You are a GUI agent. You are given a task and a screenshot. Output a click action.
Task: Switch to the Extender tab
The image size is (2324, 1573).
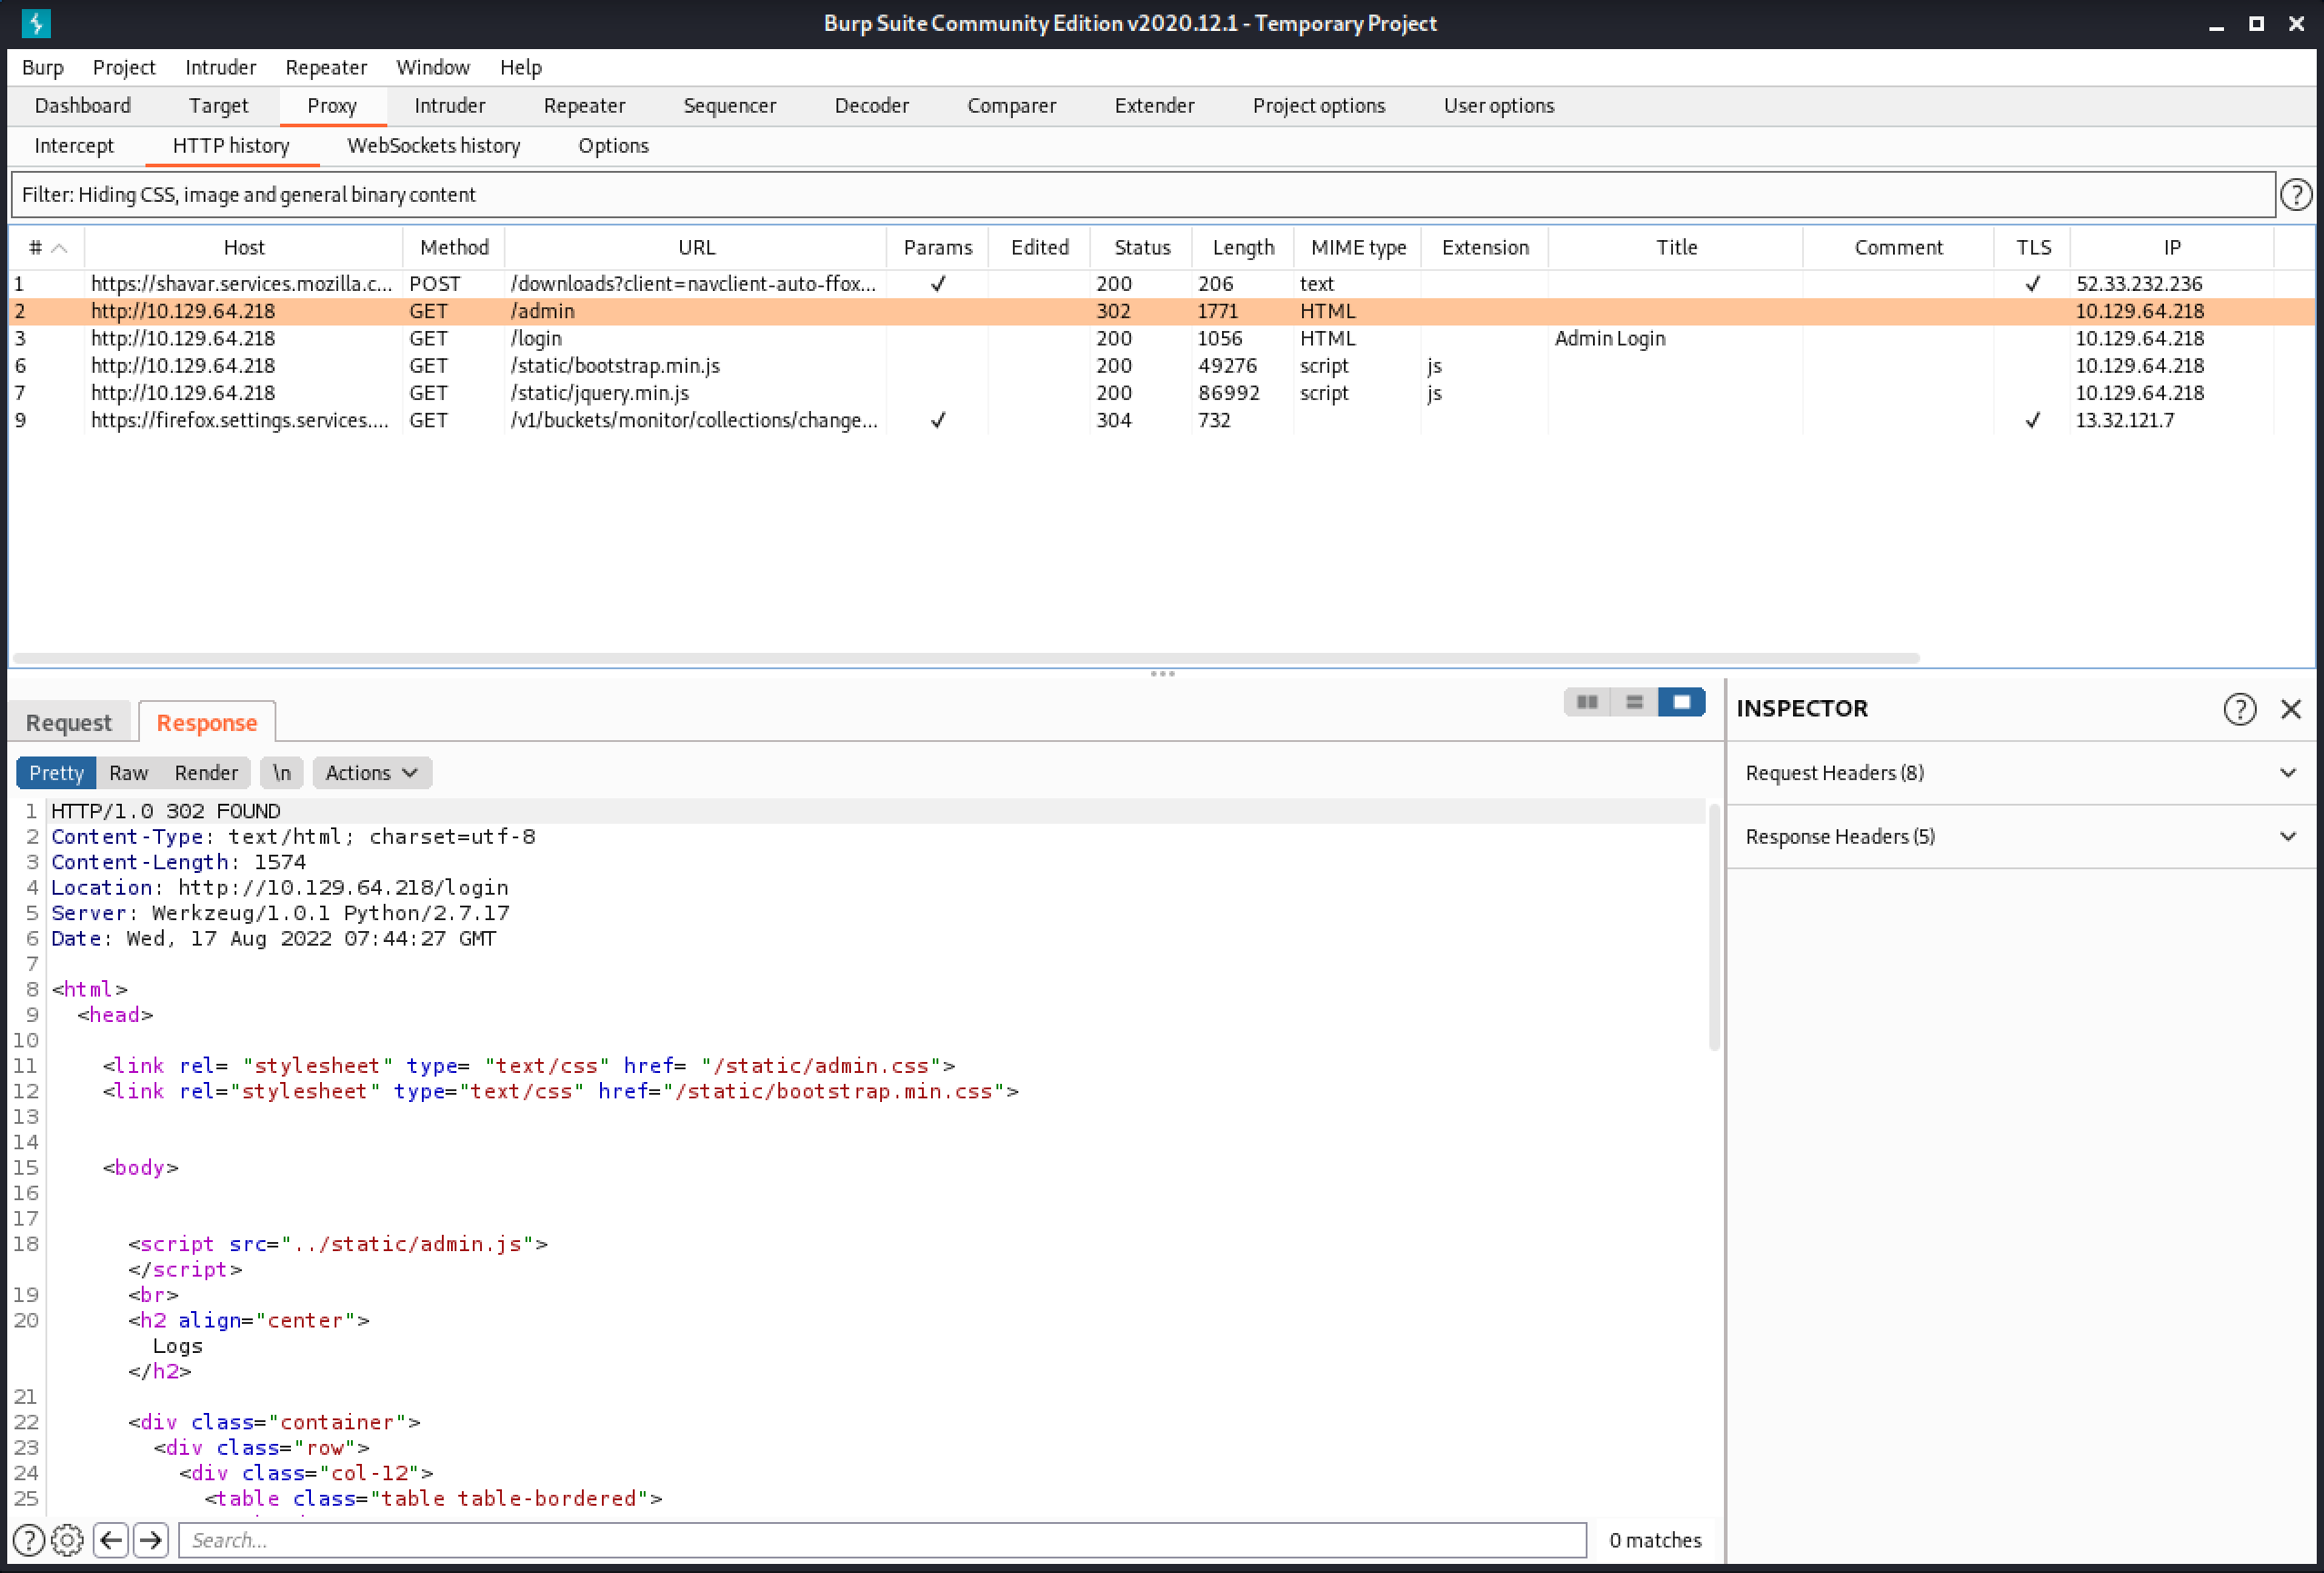[x=1154, y=106]
